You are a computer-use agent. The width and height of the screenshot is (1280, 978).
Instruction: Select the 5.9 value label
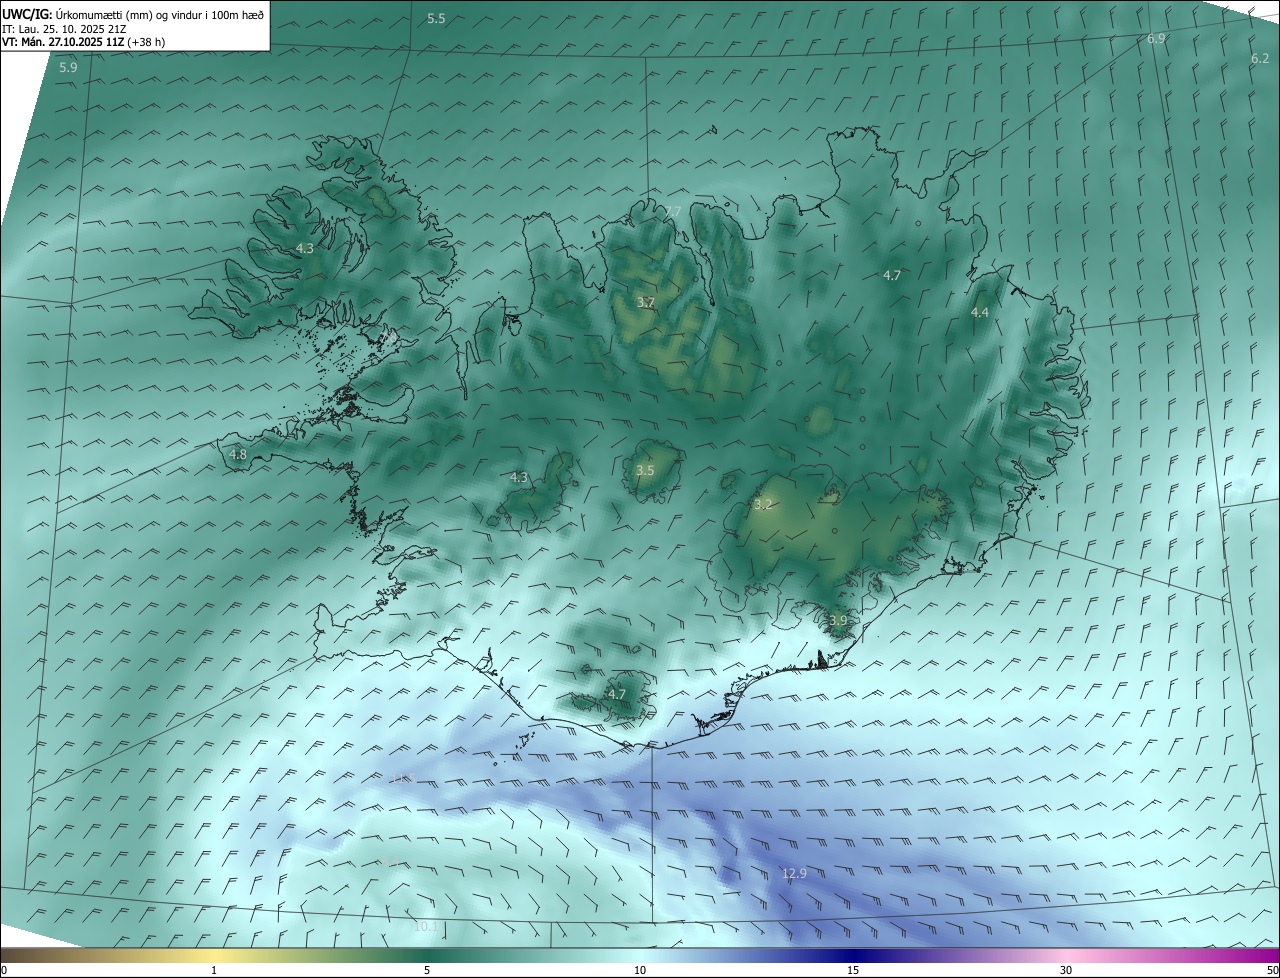click(x=68, y=68)
